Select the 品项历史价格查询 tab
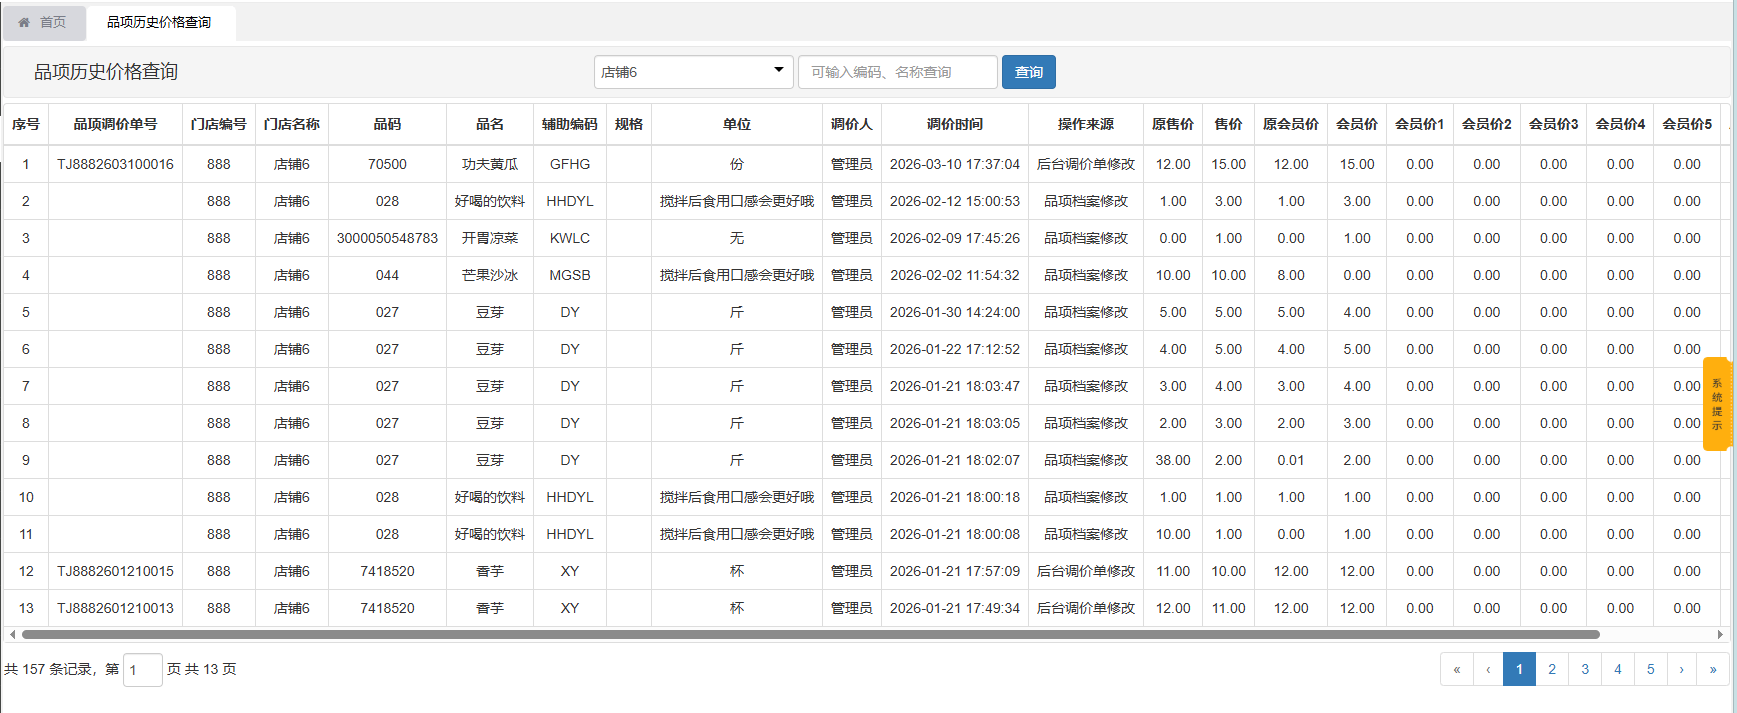1737x713 pixels. tap(159, 22)
